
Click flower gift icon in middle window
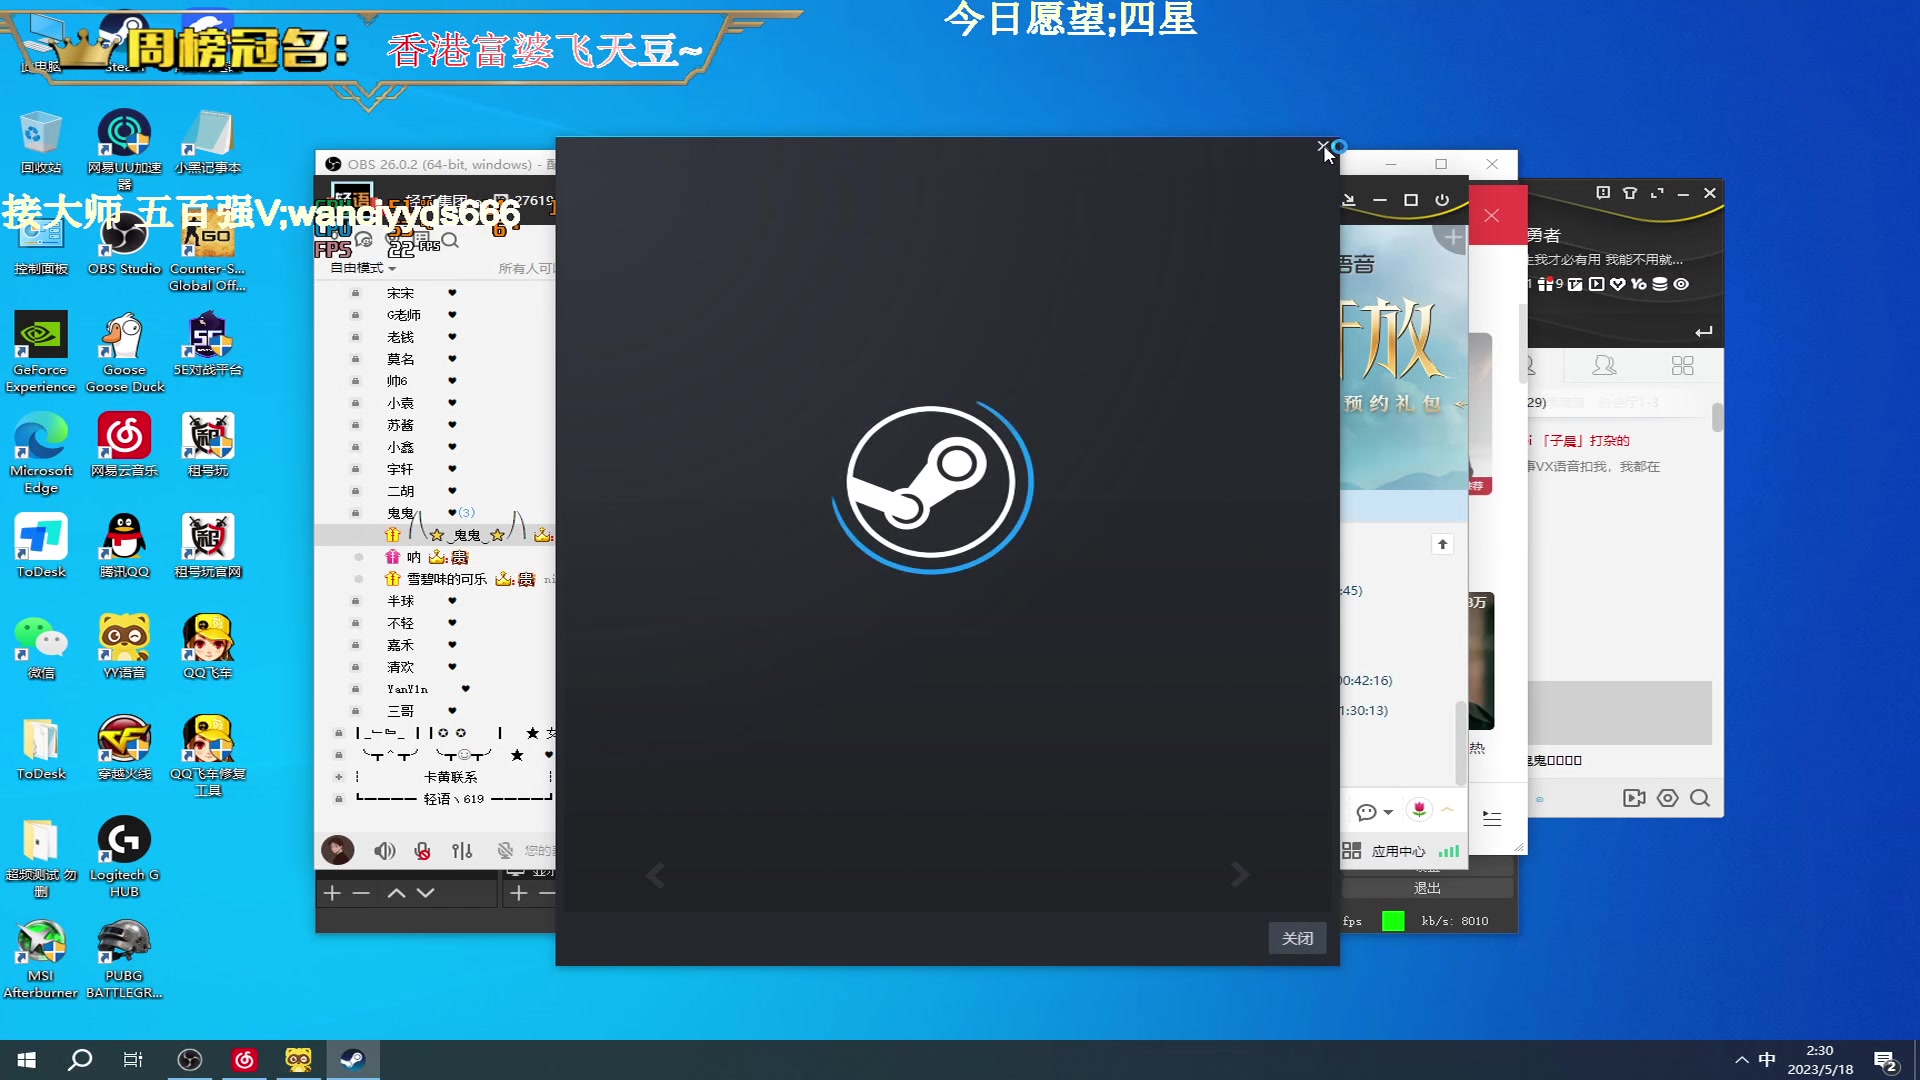1419,809
